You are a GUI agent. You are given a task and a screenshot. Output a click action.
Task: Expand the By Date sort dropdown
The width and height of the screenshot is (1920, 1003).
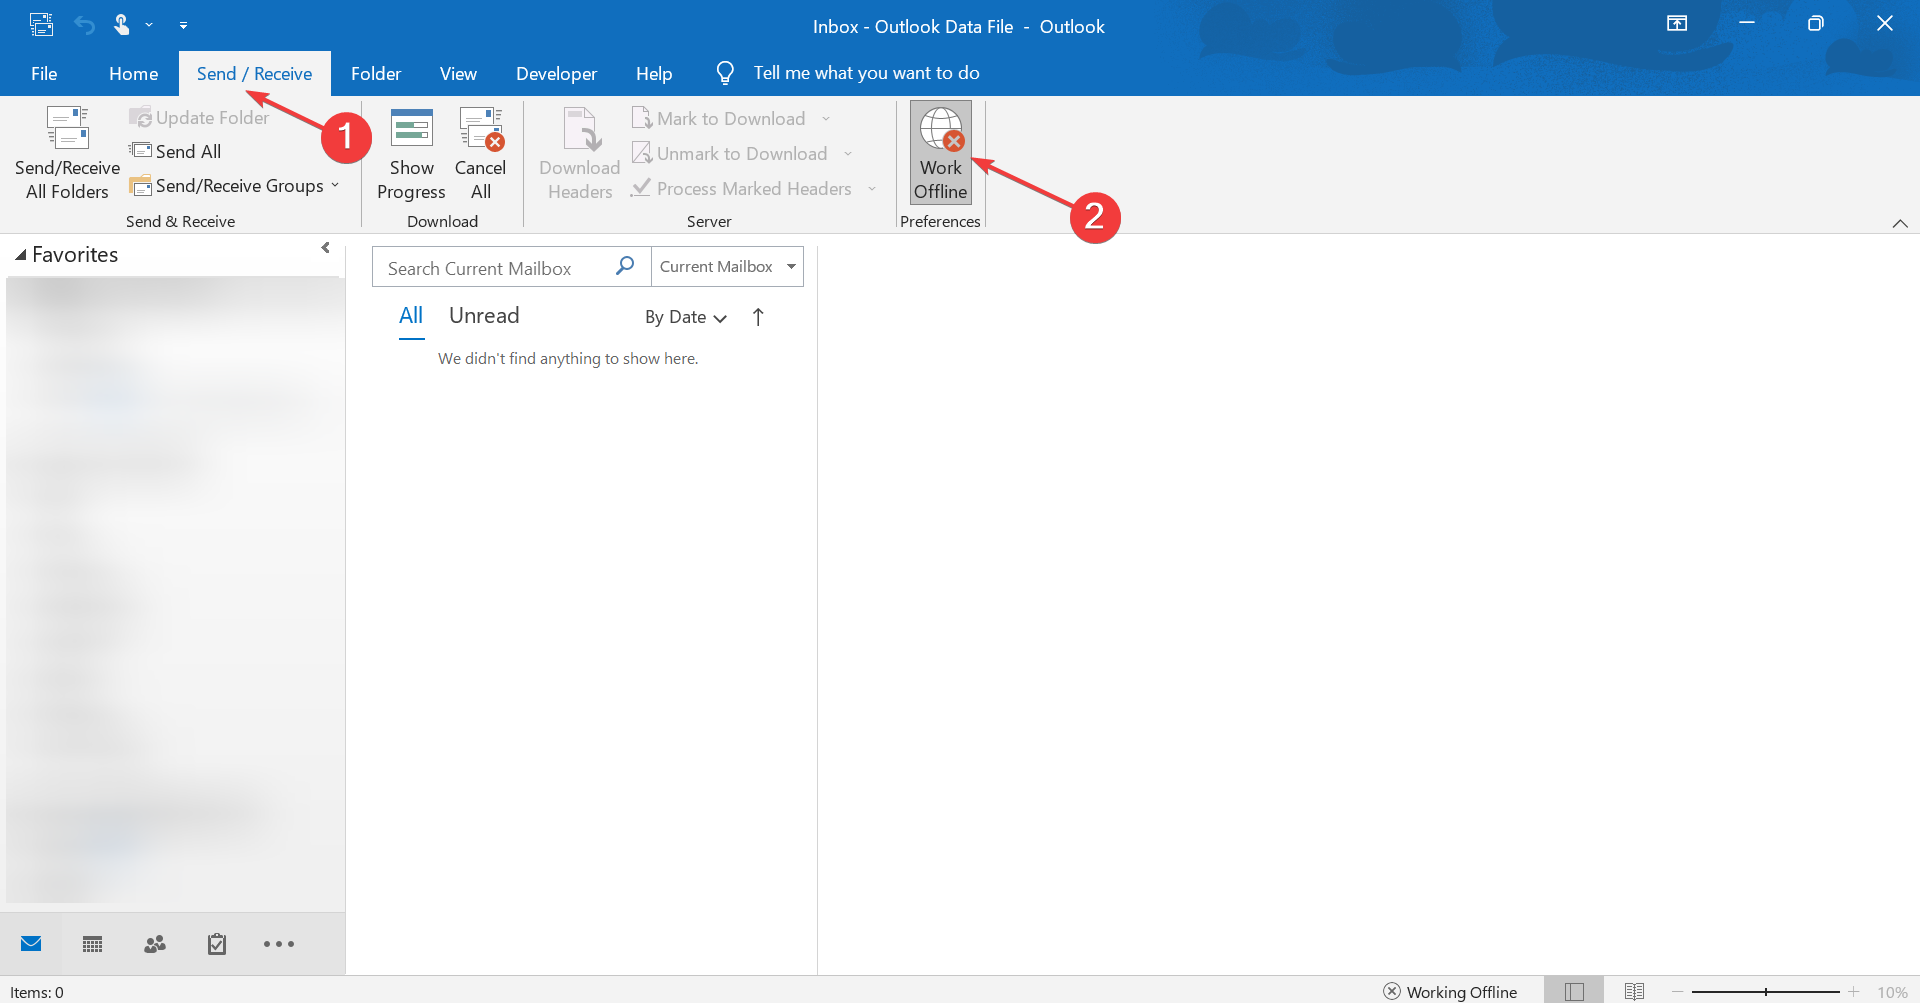(685, 316)
